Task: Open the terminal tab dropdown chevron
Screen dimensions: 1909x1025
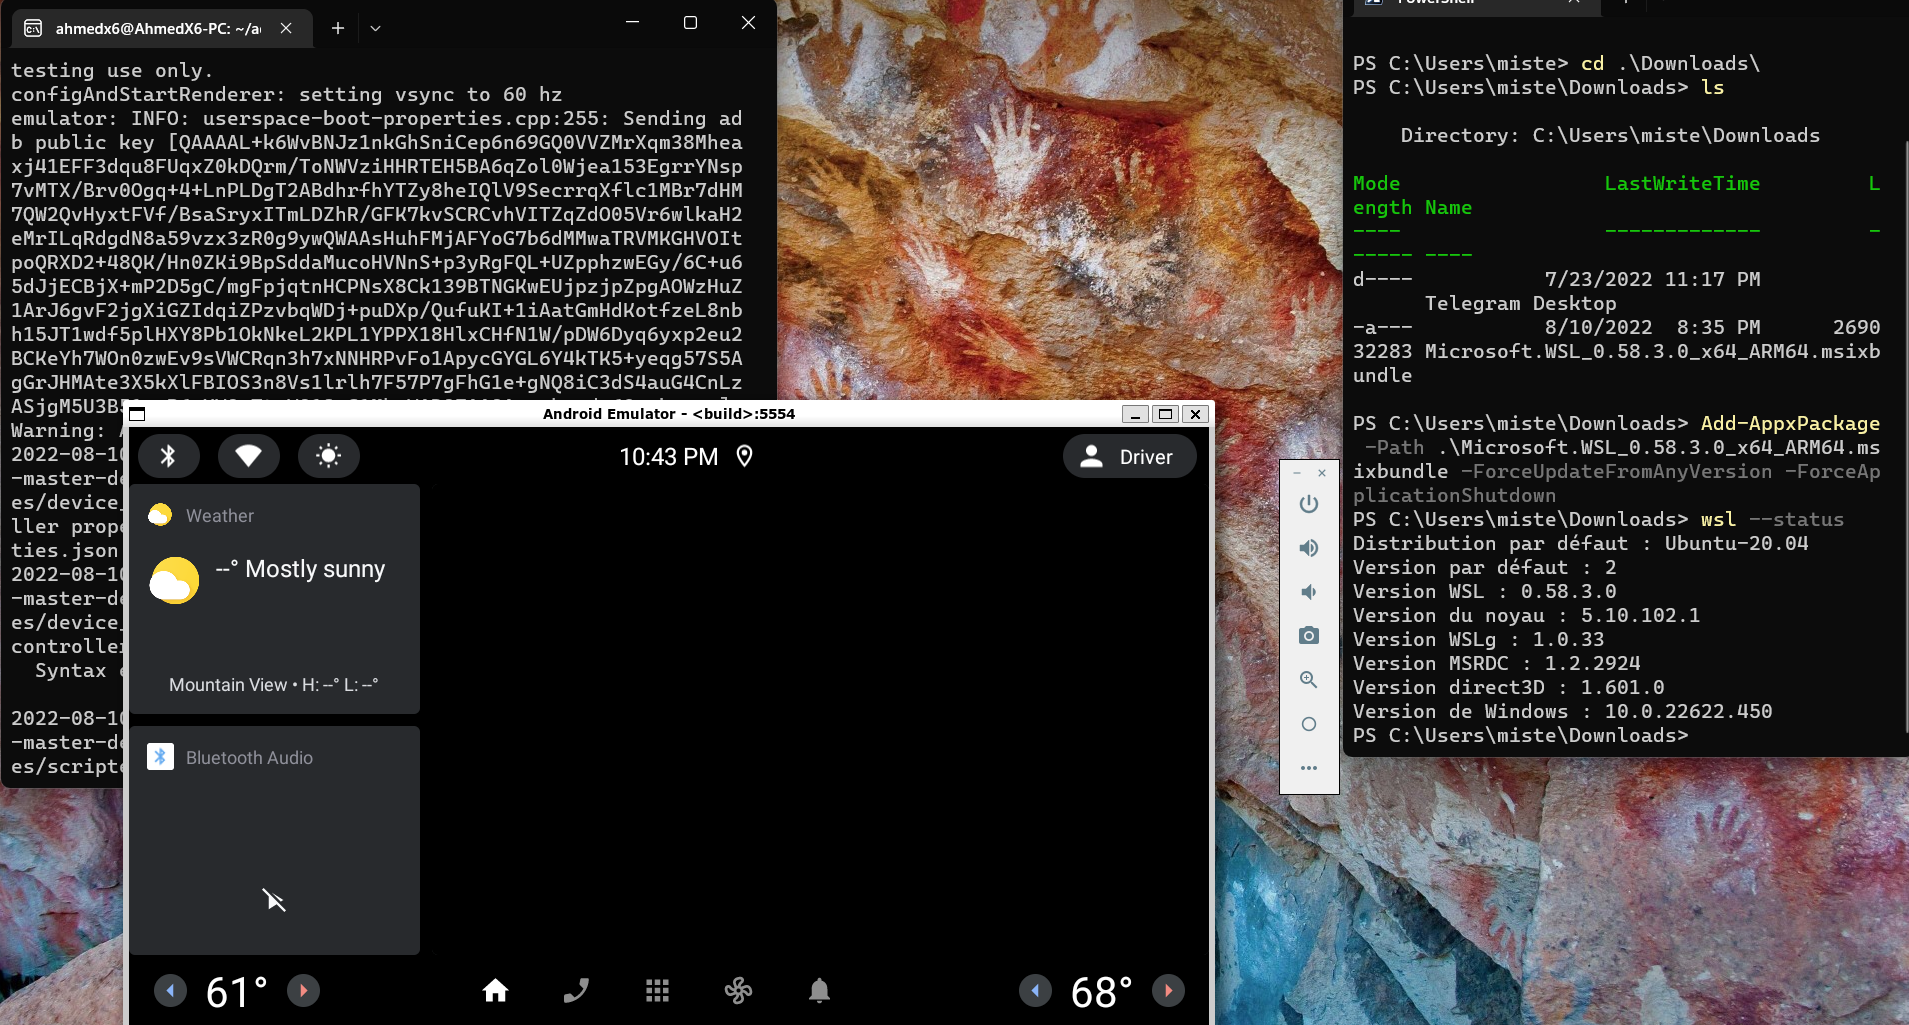Action: click(x=375, y=28)
